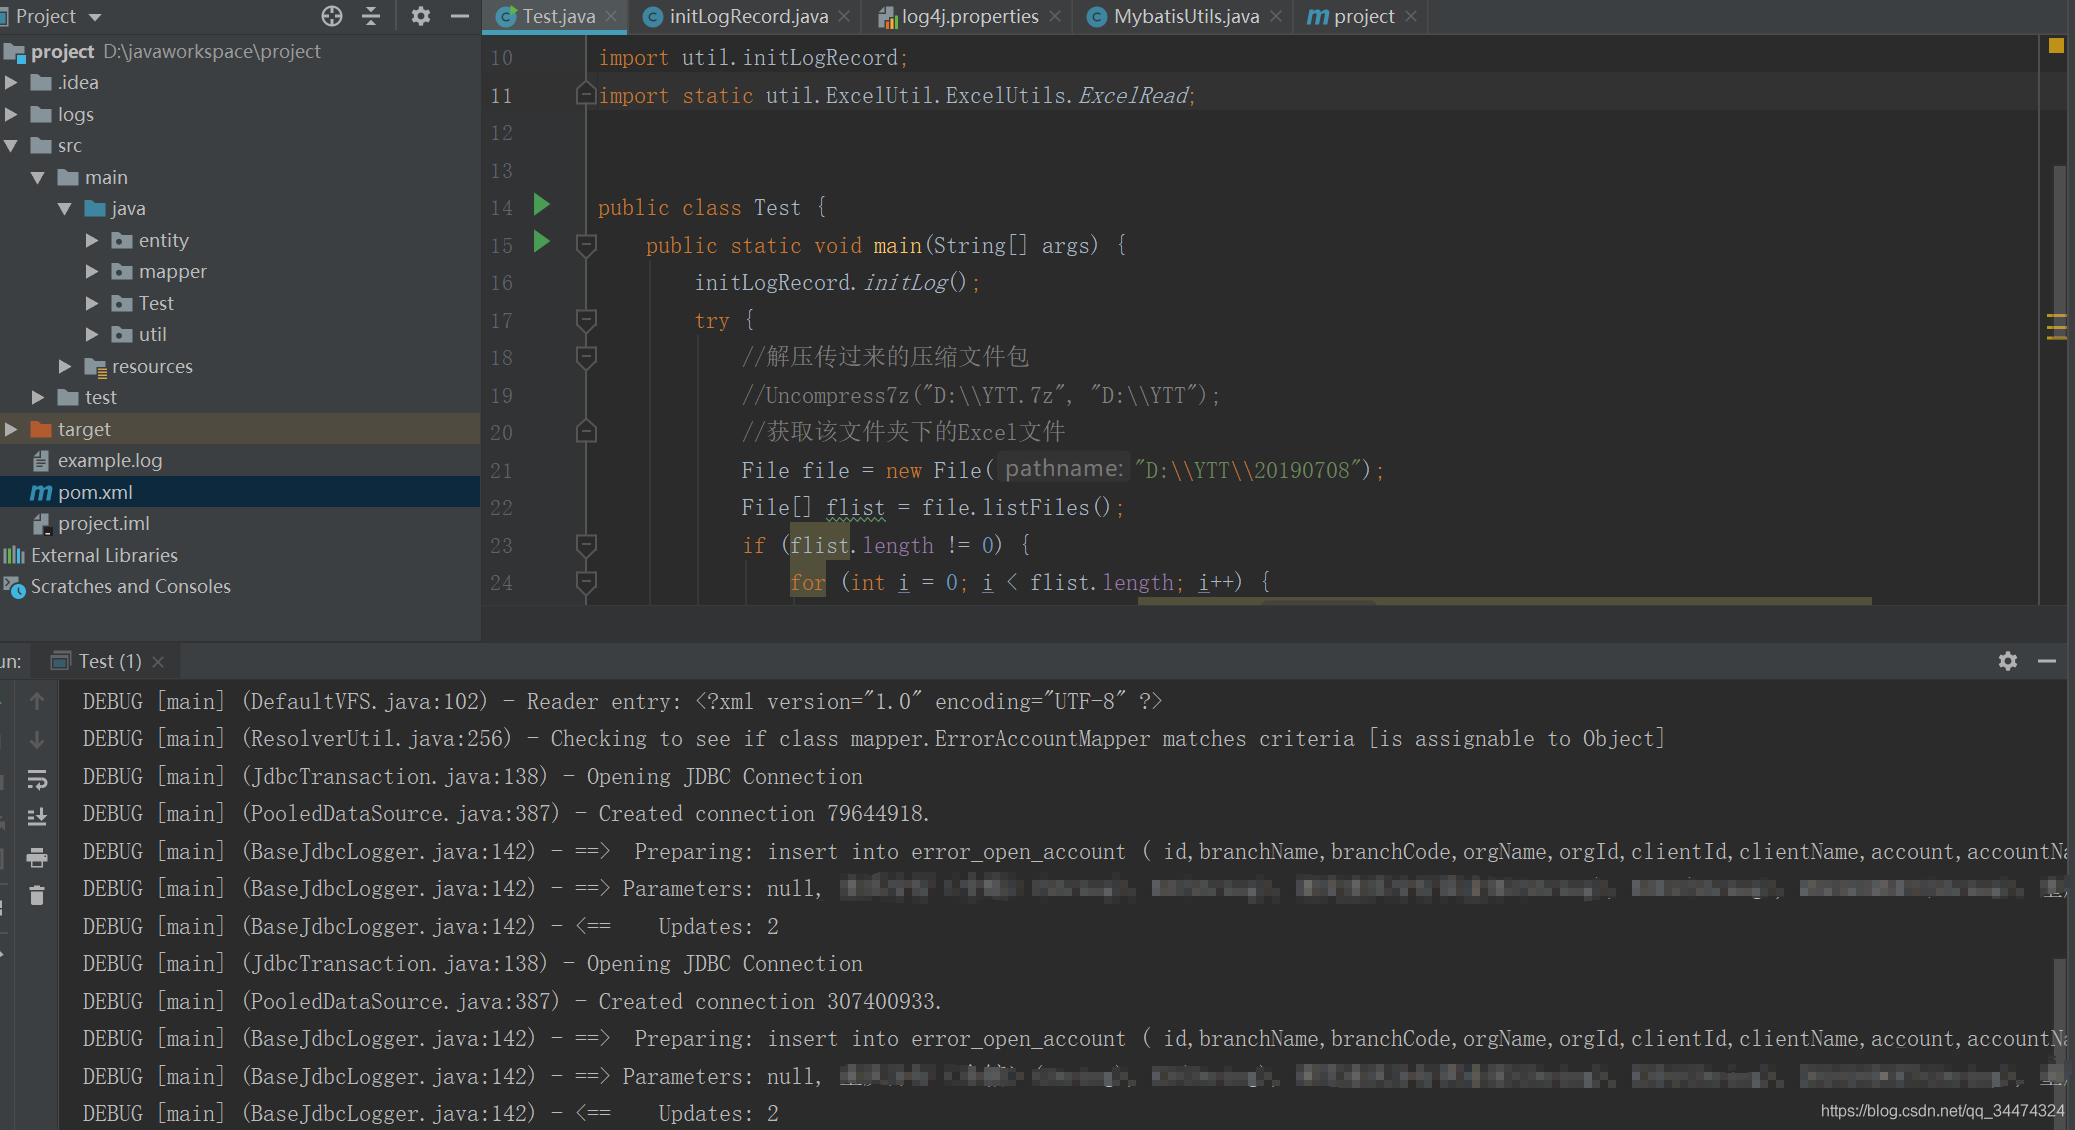Switch to the log4j.properties tab
2075x1130 pixels.
(963, 16)
